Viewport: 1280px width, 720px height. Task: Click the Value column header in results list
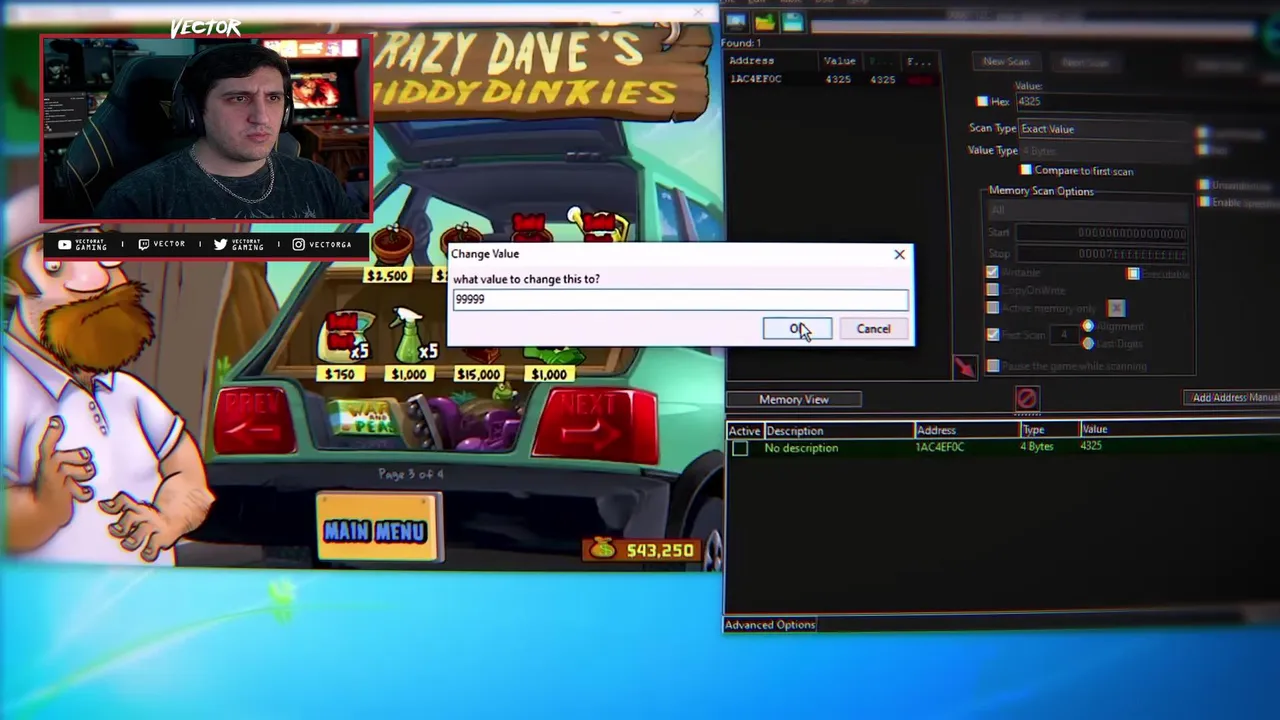pyautogui.click(x=842, y=61)
